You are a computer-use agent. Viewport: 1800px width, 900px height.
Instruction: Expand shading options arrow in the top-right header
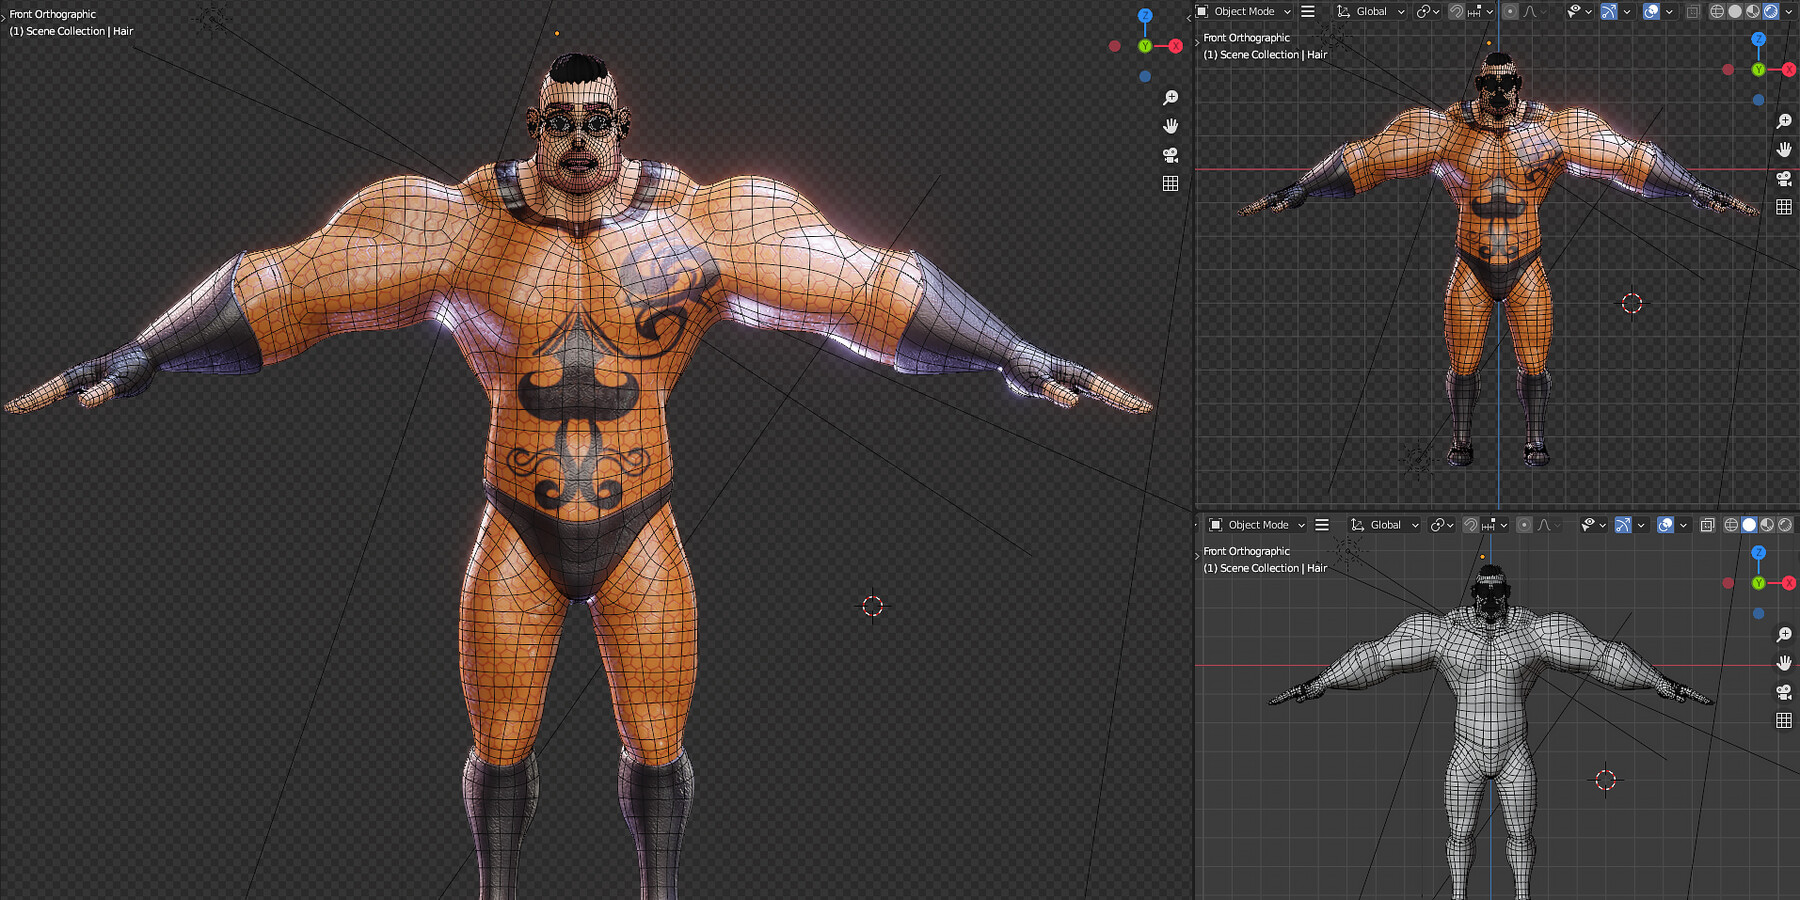pyautogui.click(x=1789, y=12)
